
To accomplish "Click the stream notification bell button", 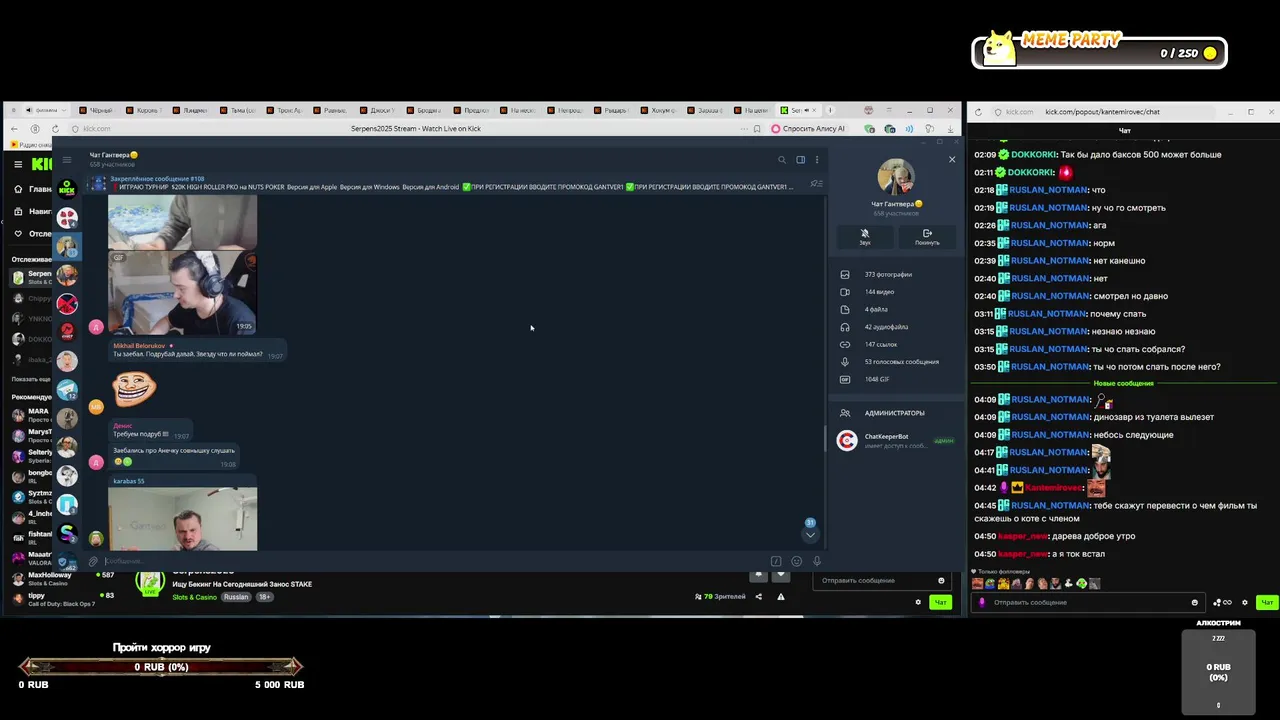I will 759,575.
